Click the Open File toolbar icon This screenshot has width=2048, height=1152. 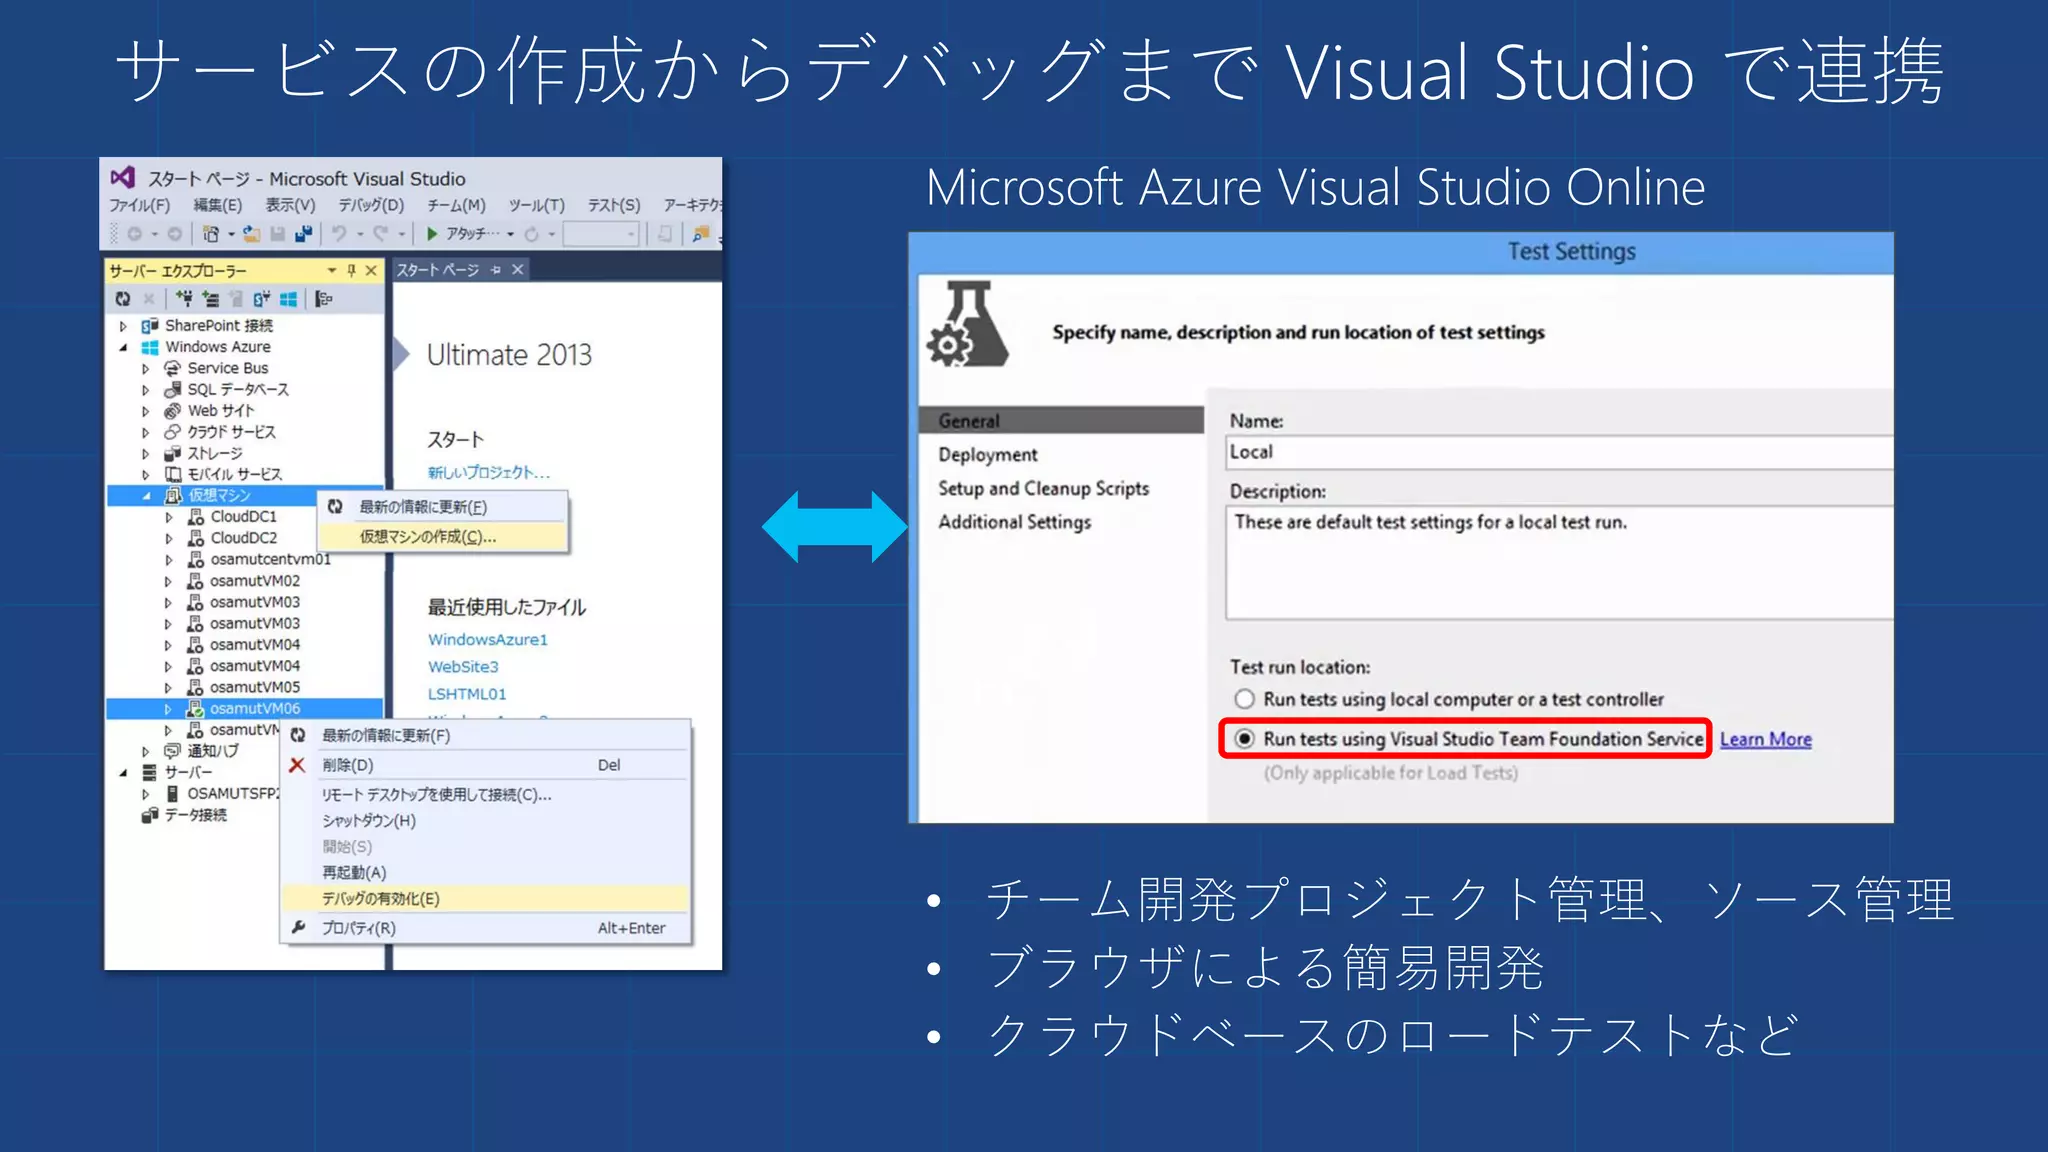click(252, 234)
